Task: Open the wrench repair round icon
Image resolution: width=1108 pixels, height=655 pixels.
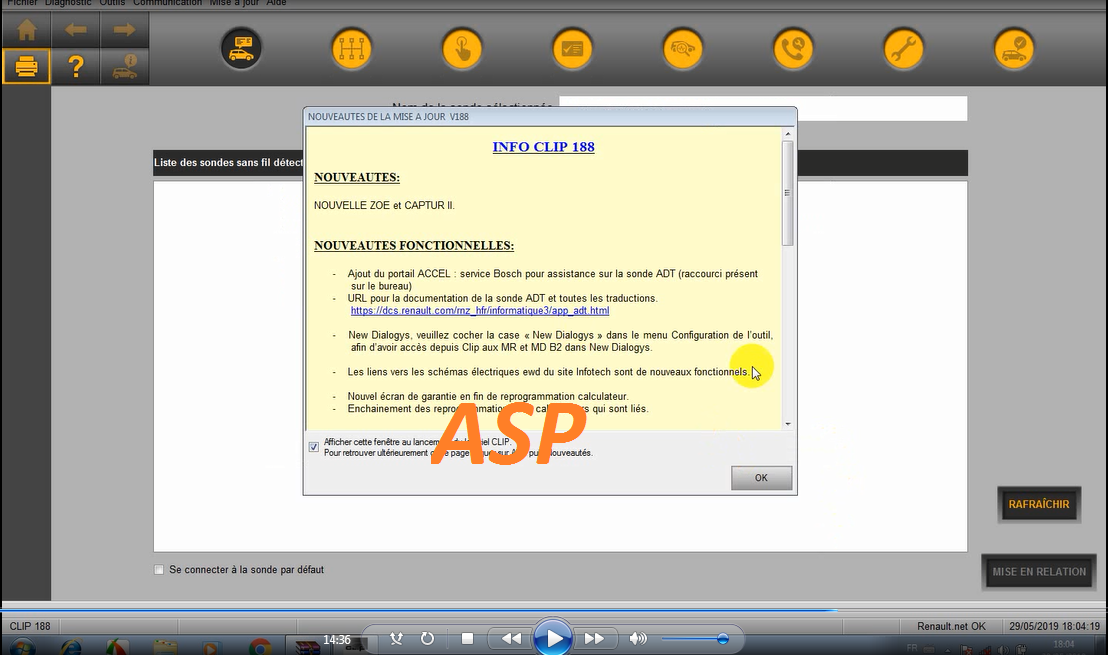Action: [904, 49]
